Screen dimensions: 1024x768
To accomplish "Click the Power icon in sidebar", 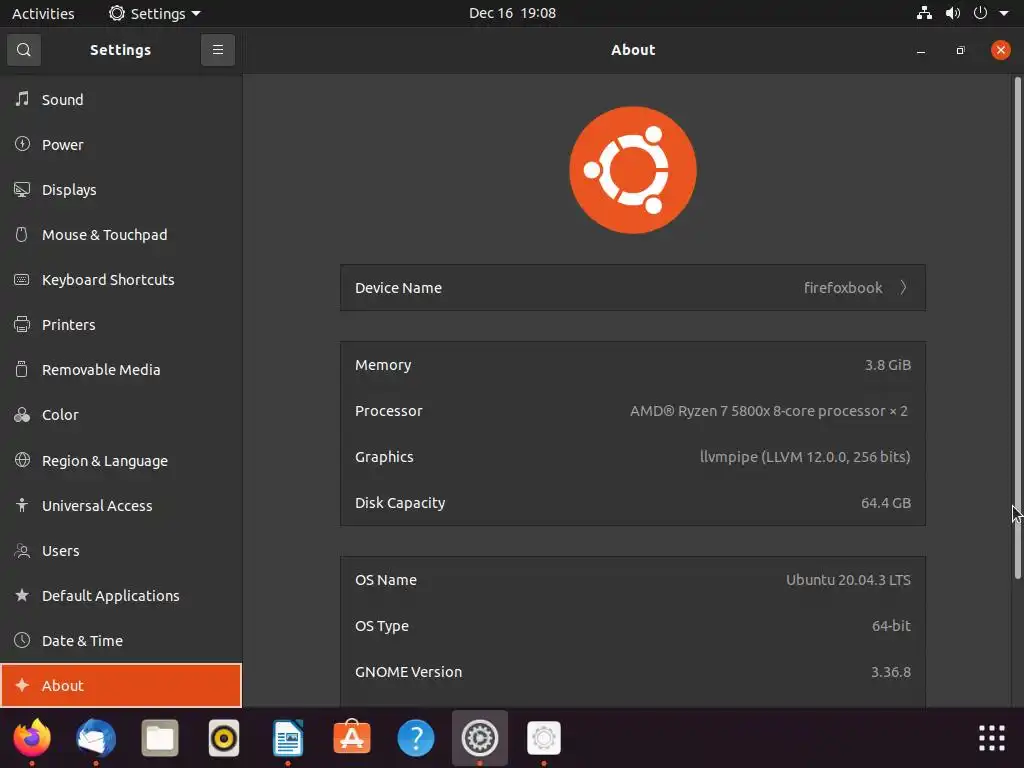I will [x=22, y=144].
